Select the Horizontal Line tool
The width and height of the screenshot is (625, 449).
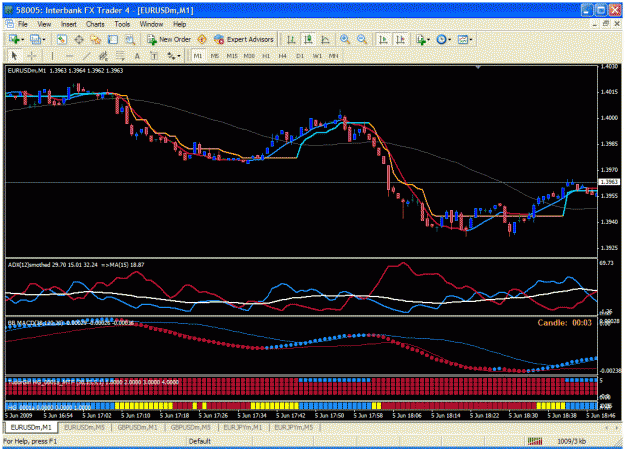[x=69, y=56]
